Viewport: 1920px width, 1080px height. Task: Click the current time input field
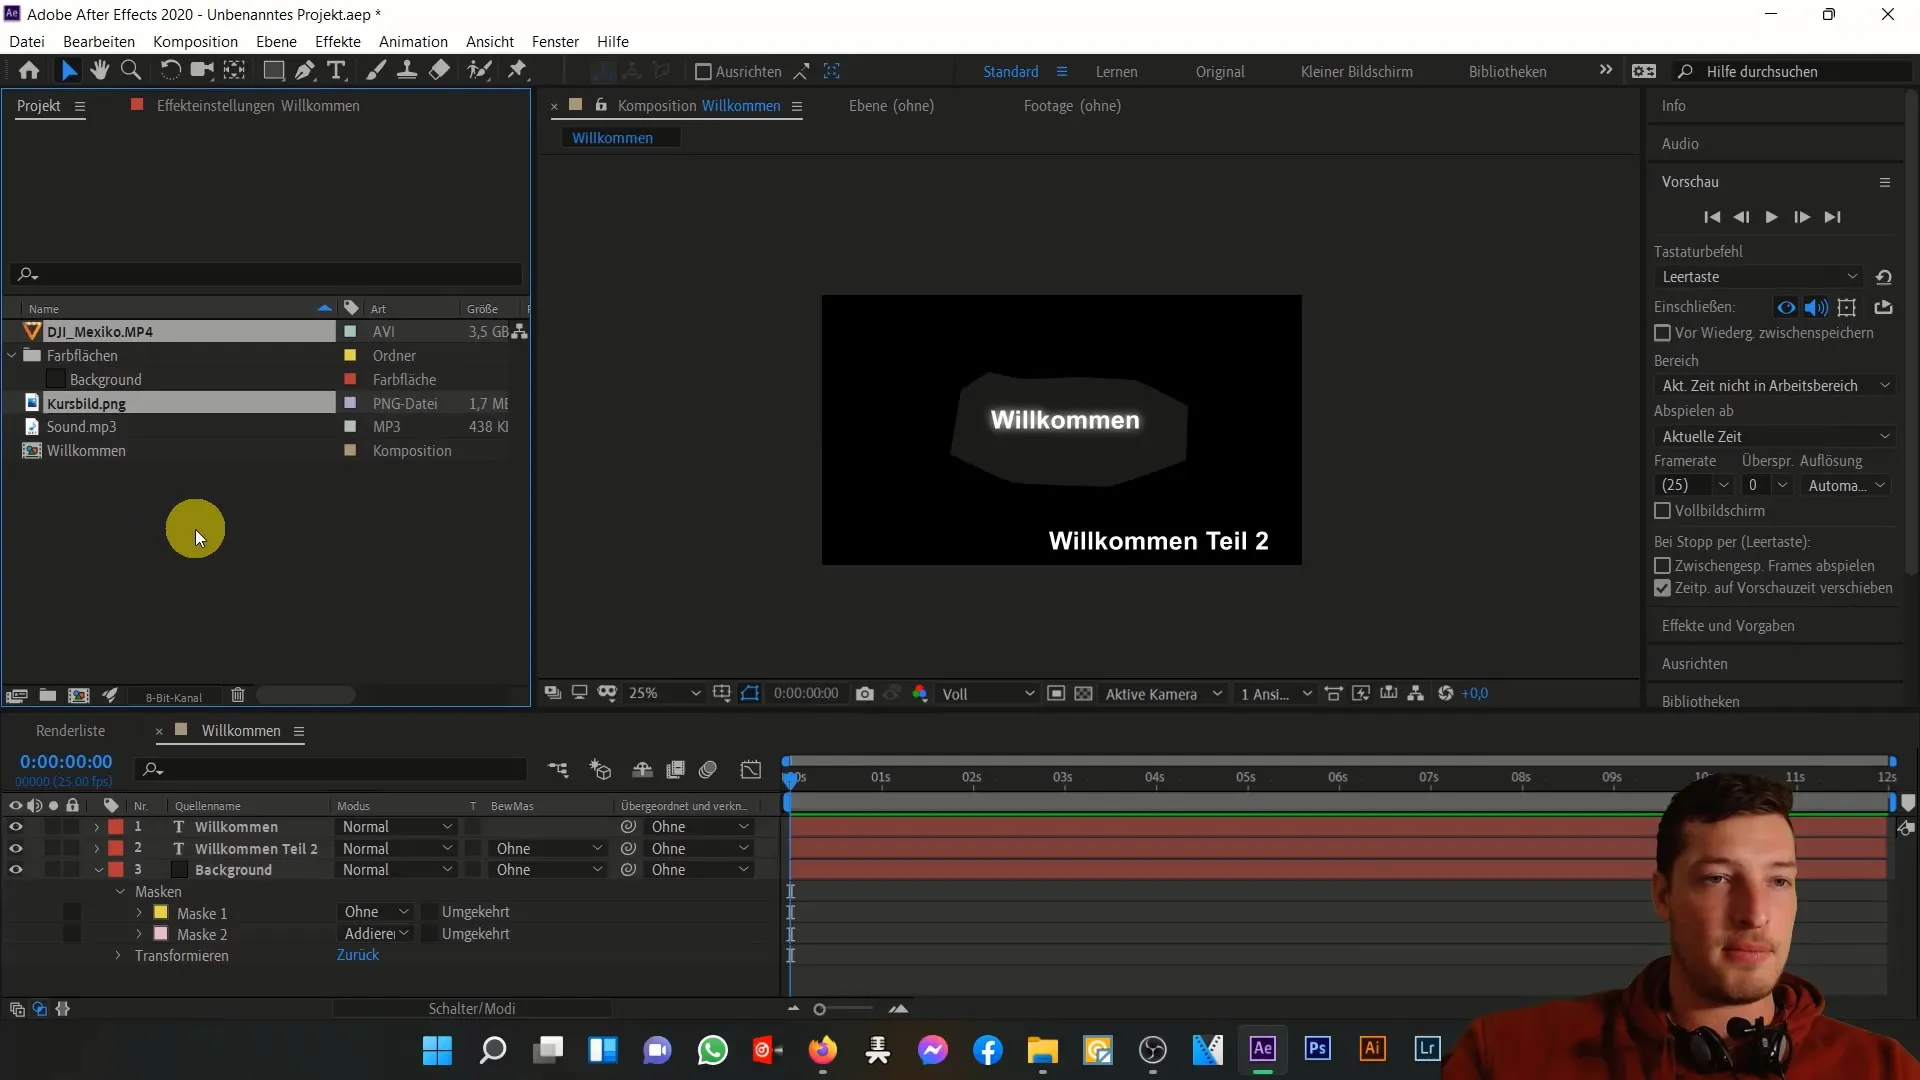click(x=65, y=762)
